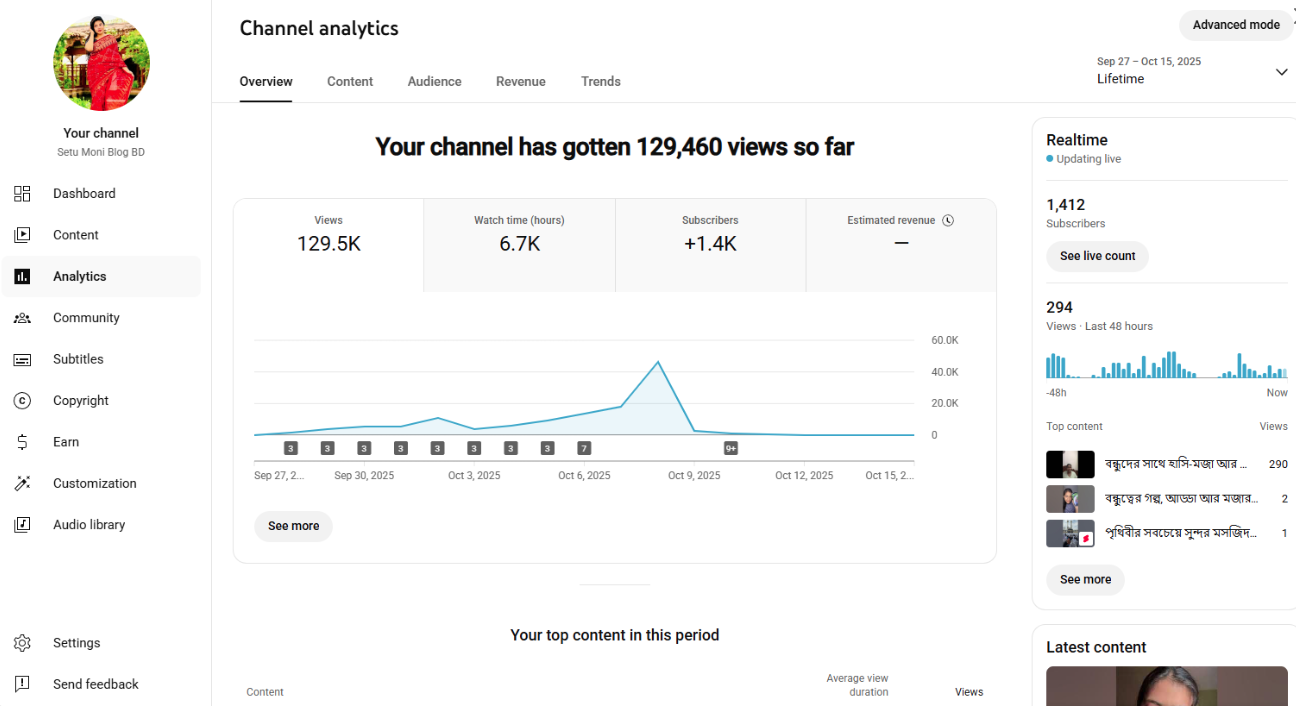The height and width of the screenshot is (706, 1296).
Task: Open the Estimated revenue info tooltip
Action: (x=947, y=219)
